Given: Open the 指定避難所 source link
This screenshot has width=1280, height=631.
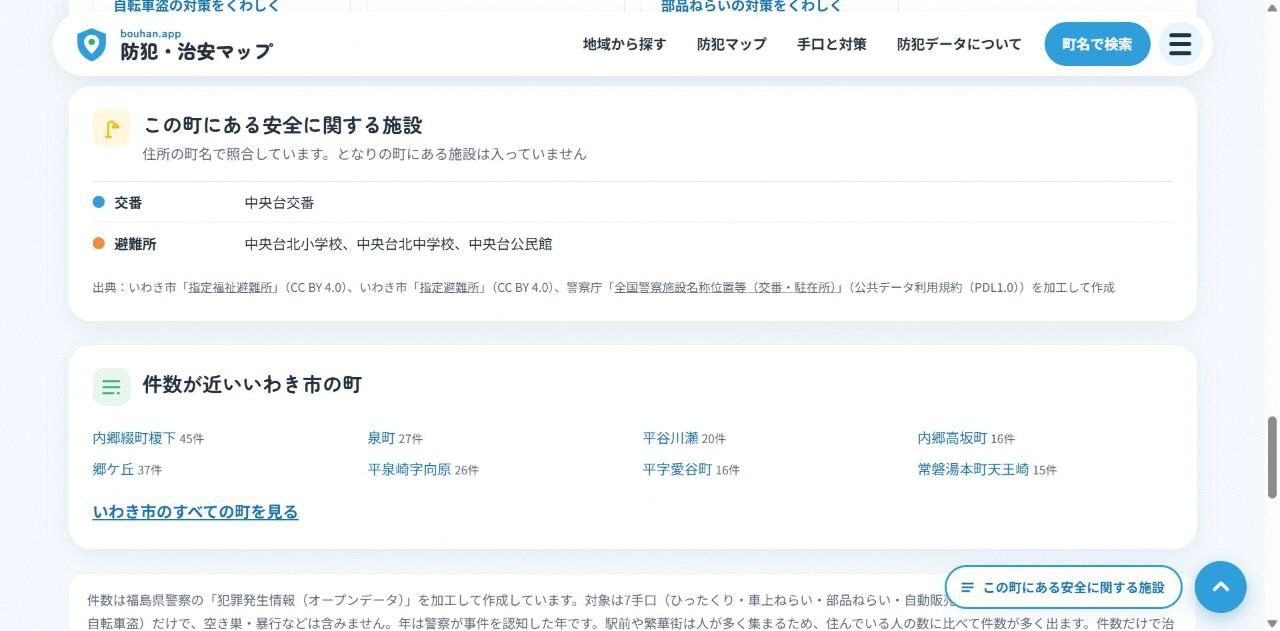Looking at the screenshot, I should pyautogui.click(x=449, y=287).
